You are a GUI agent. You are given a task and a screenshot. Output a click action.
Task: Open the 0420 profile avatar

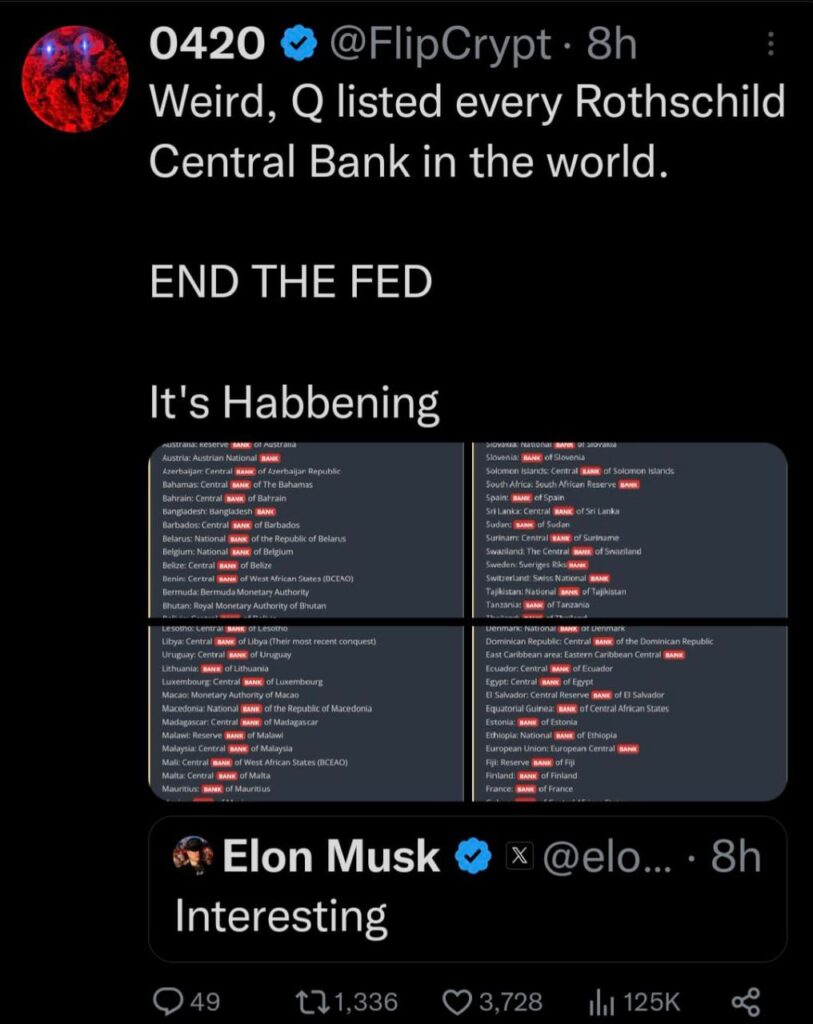pyautogui.click(x=75, y=79)
